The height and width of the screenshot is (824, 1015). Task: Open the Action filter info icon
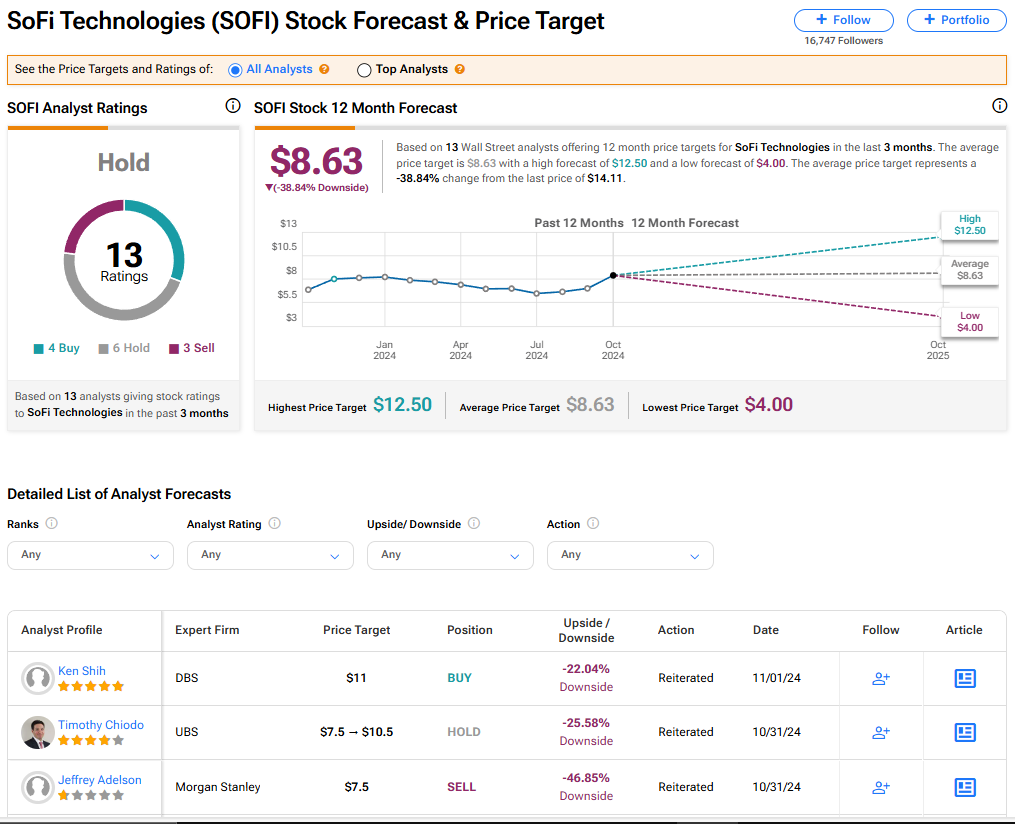(593, 523)
